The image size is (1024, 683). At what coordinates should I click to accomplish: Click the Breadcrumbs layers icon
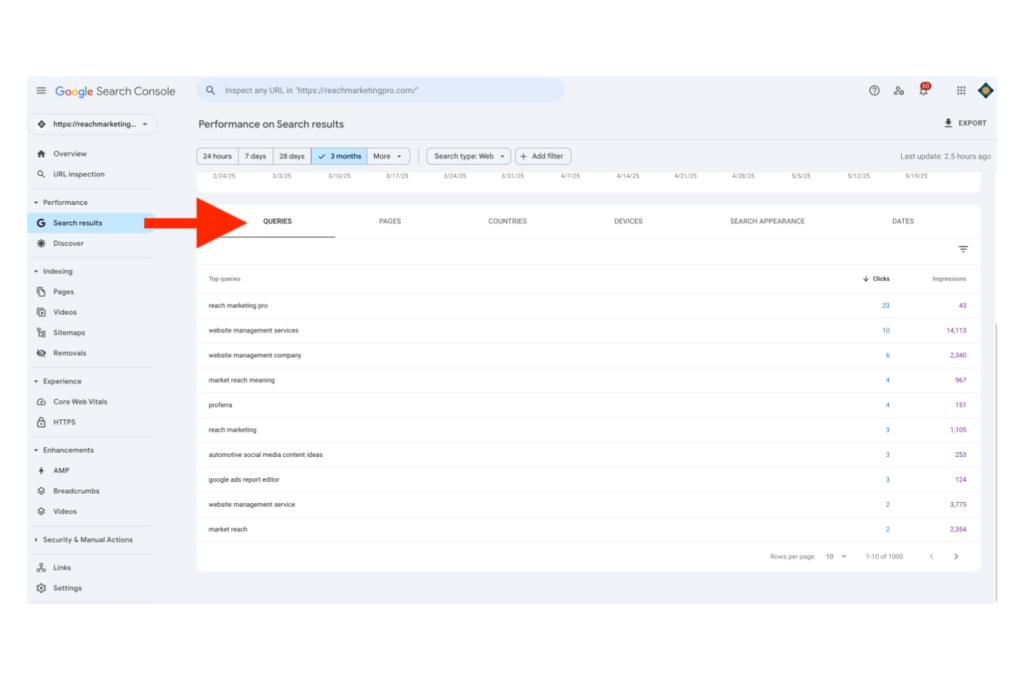pos(41,491)
